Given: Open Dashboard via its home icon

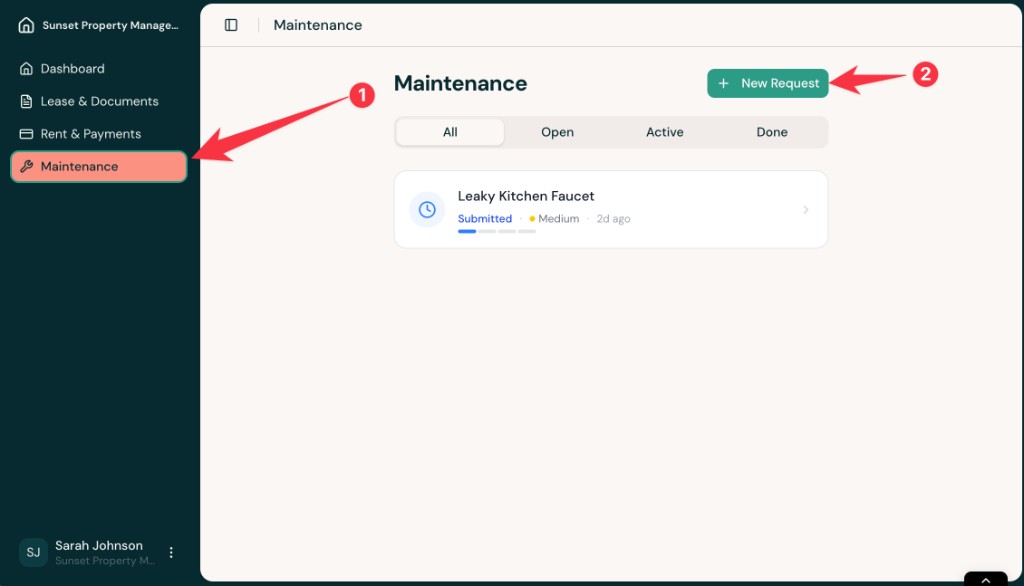Looking at the screenshot, I should (x=24, y=68).
